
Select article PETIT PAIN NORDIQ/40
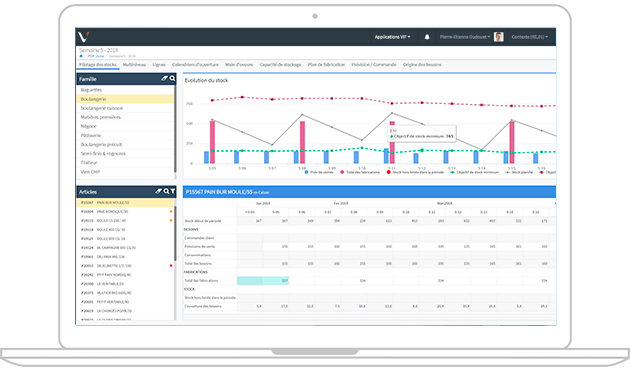tap(125, 275)
